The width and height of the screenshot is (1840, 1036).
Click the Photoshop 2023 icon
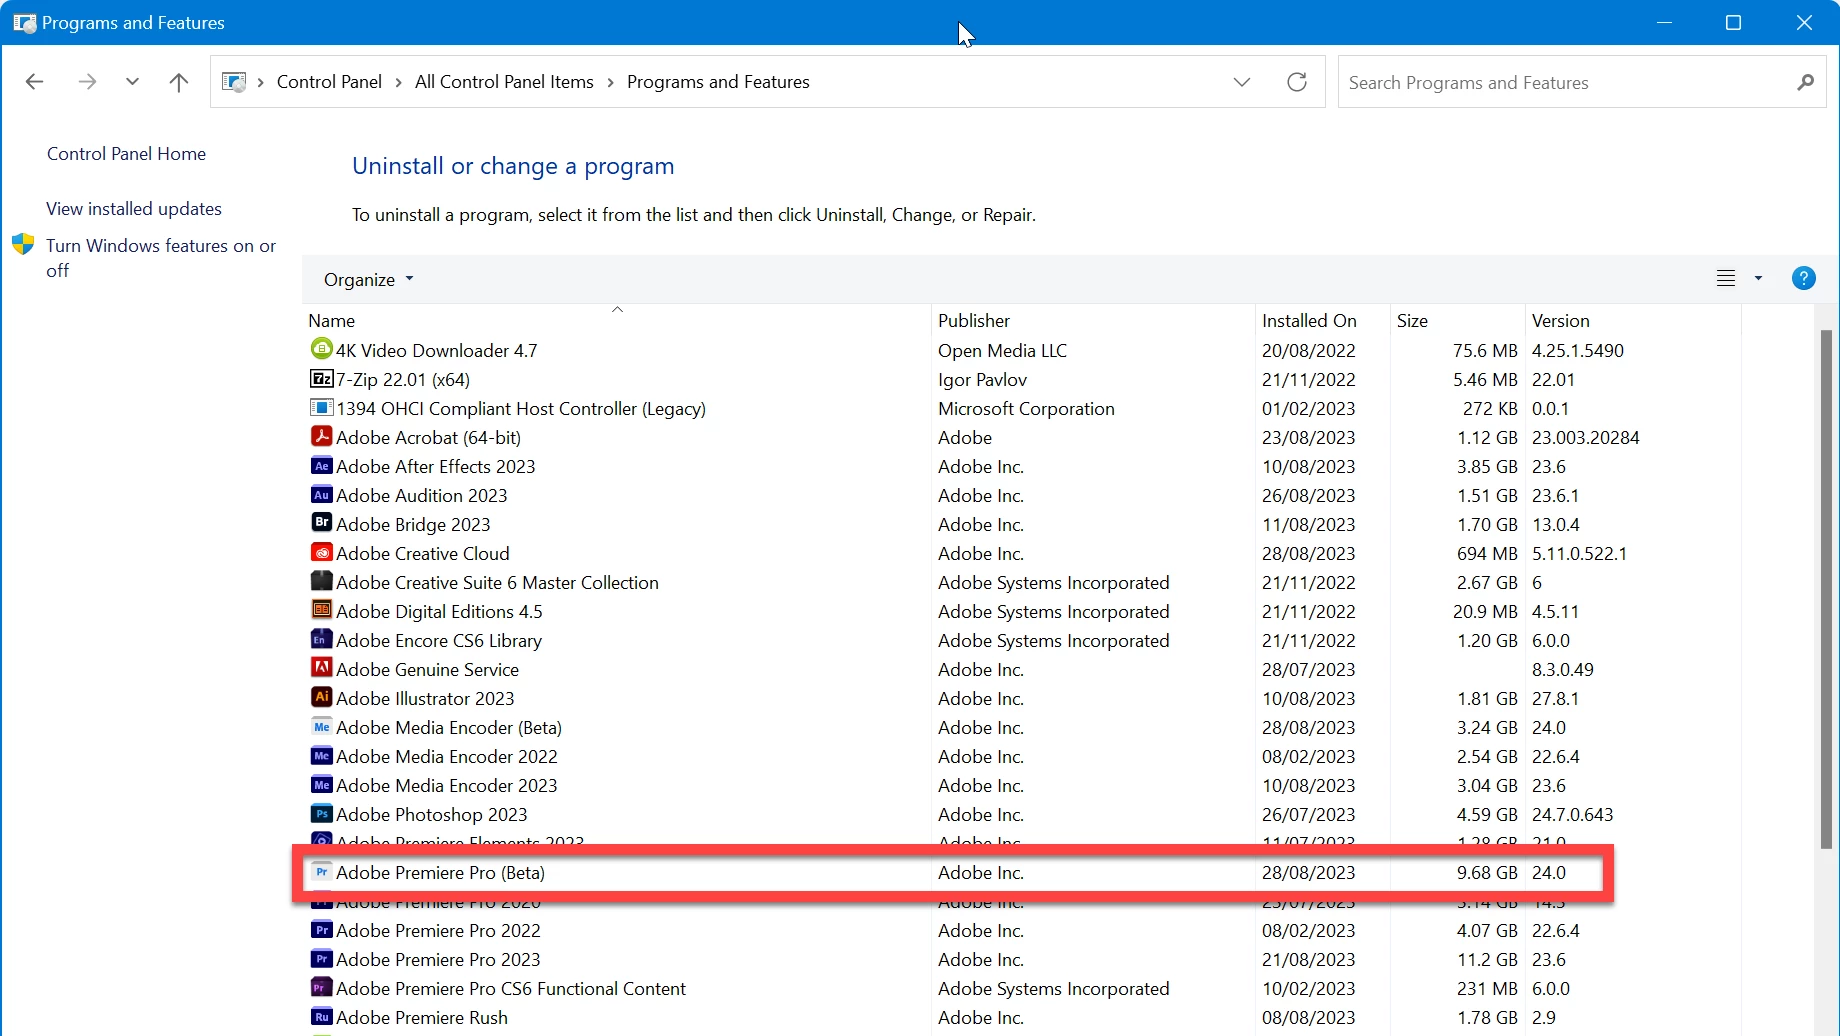(321, 813)
